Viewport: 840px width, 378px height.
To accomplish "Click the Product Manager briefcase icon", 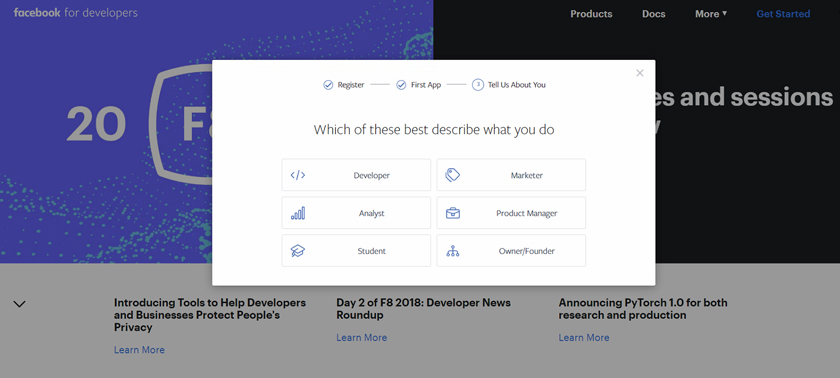I will point(453,213).
